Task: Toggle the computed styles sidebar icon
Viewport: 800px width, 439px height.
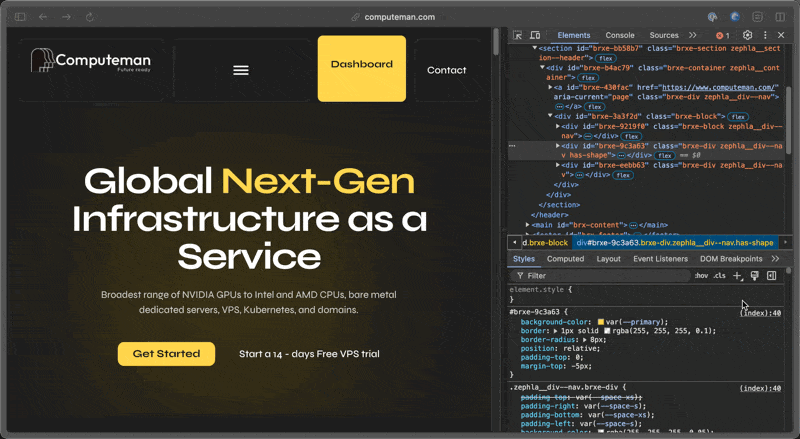Action: pyautogui.click(x=771, y=276)
